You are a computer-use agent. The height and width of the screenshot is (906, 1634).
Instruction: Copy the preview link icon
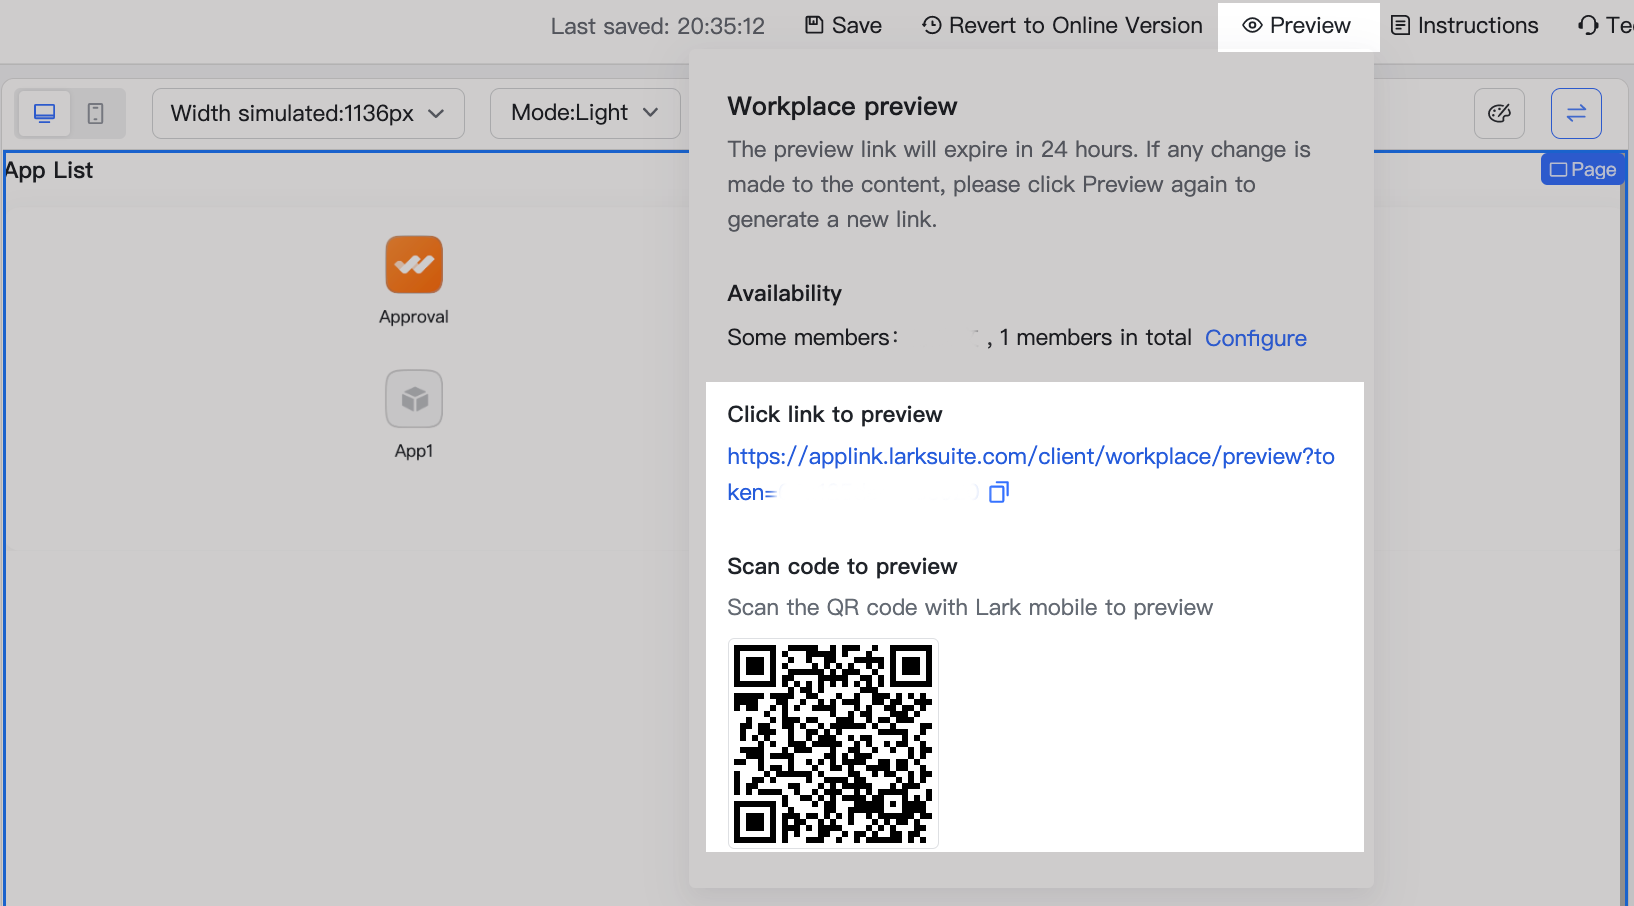(999, 492)
